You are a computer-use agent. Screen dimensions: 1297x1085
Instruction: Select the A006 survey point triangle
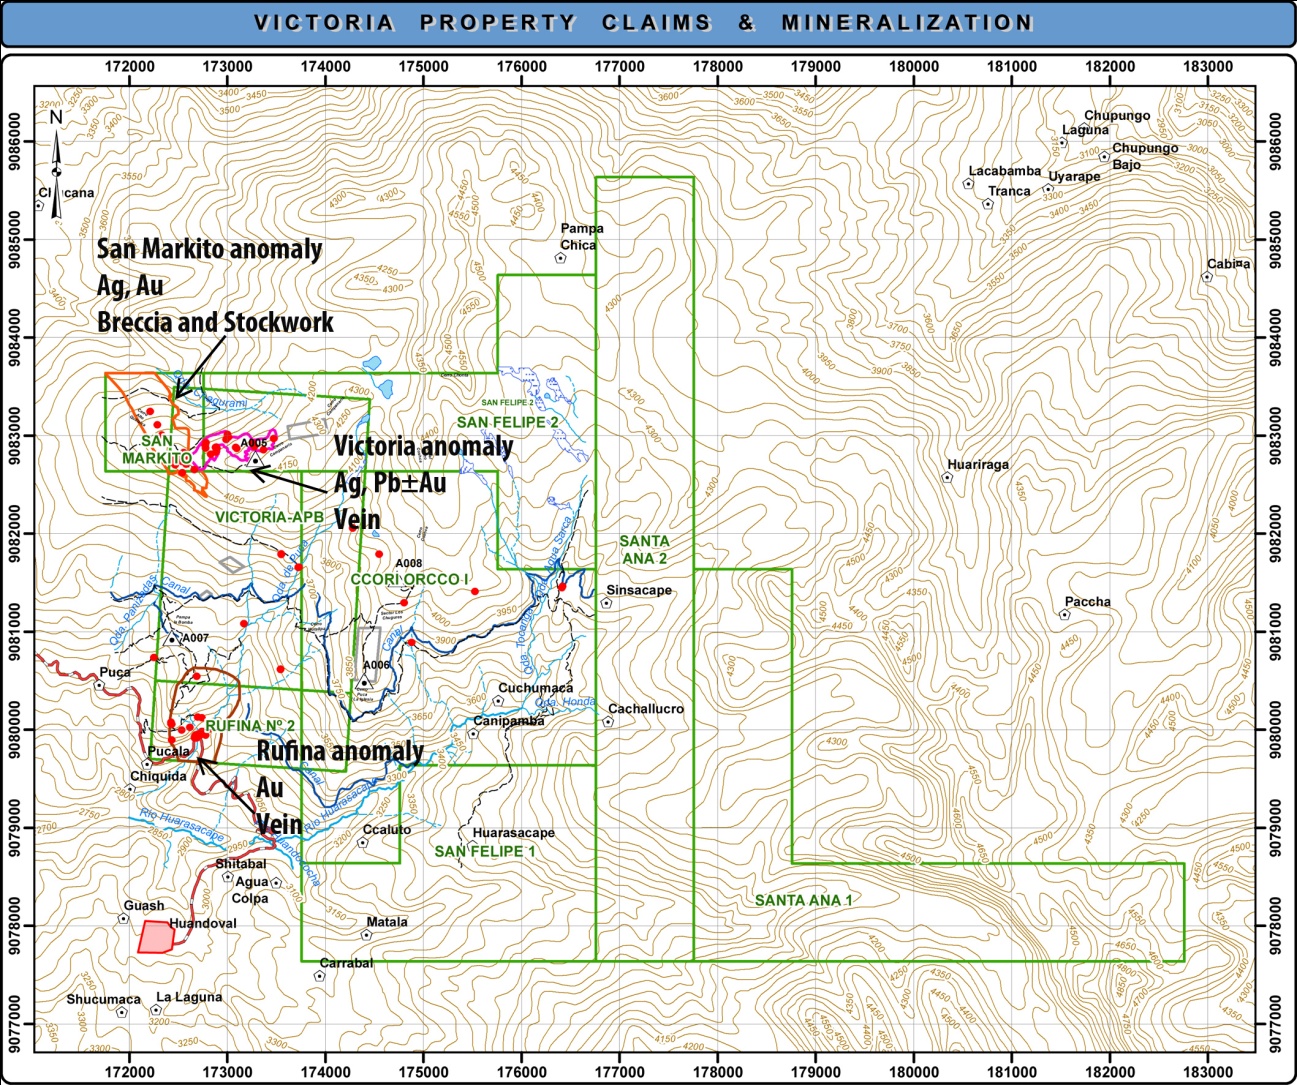(x=366, y=683)
